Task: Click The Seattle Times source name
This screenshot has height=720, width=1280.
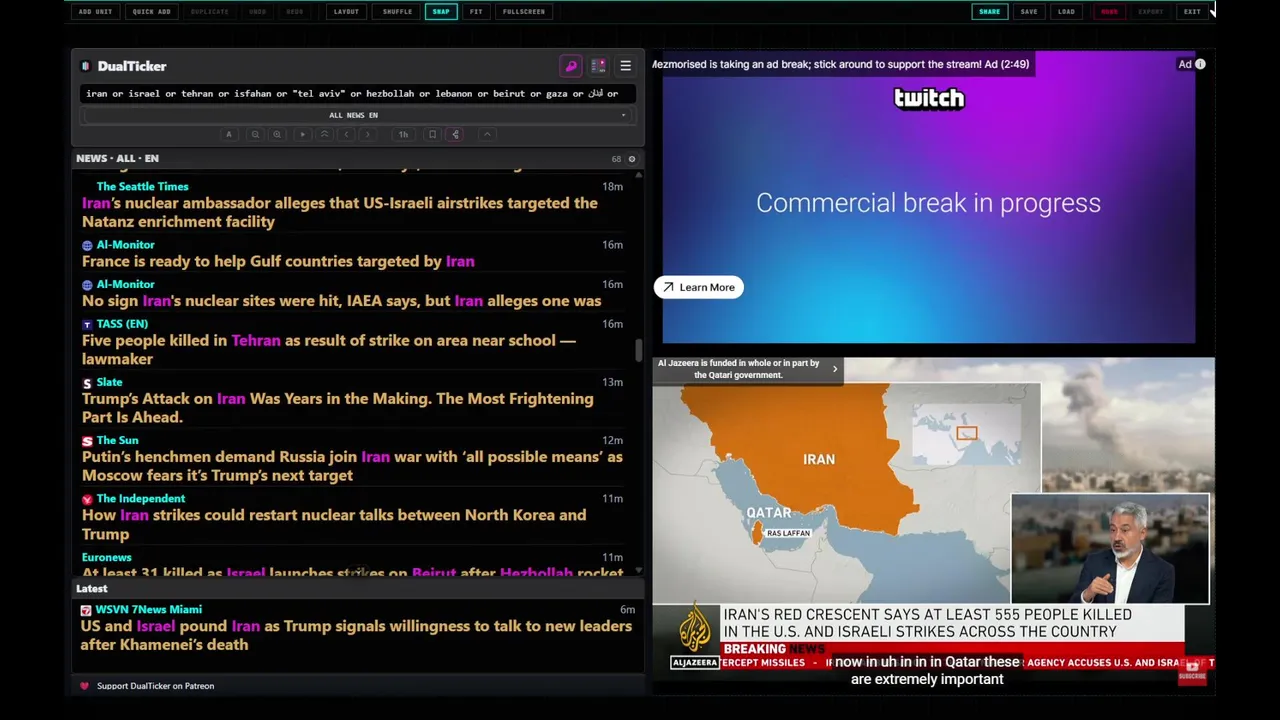Action: 142,186
